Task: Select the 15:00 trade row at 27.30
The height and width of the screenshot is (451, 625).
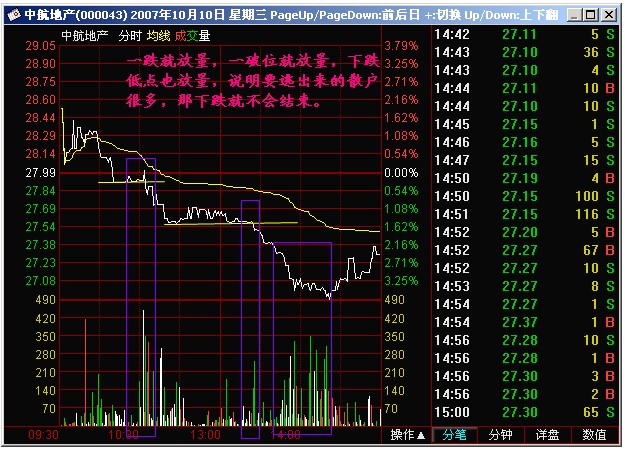Action: pyautogui.click(x=527, y=411)
